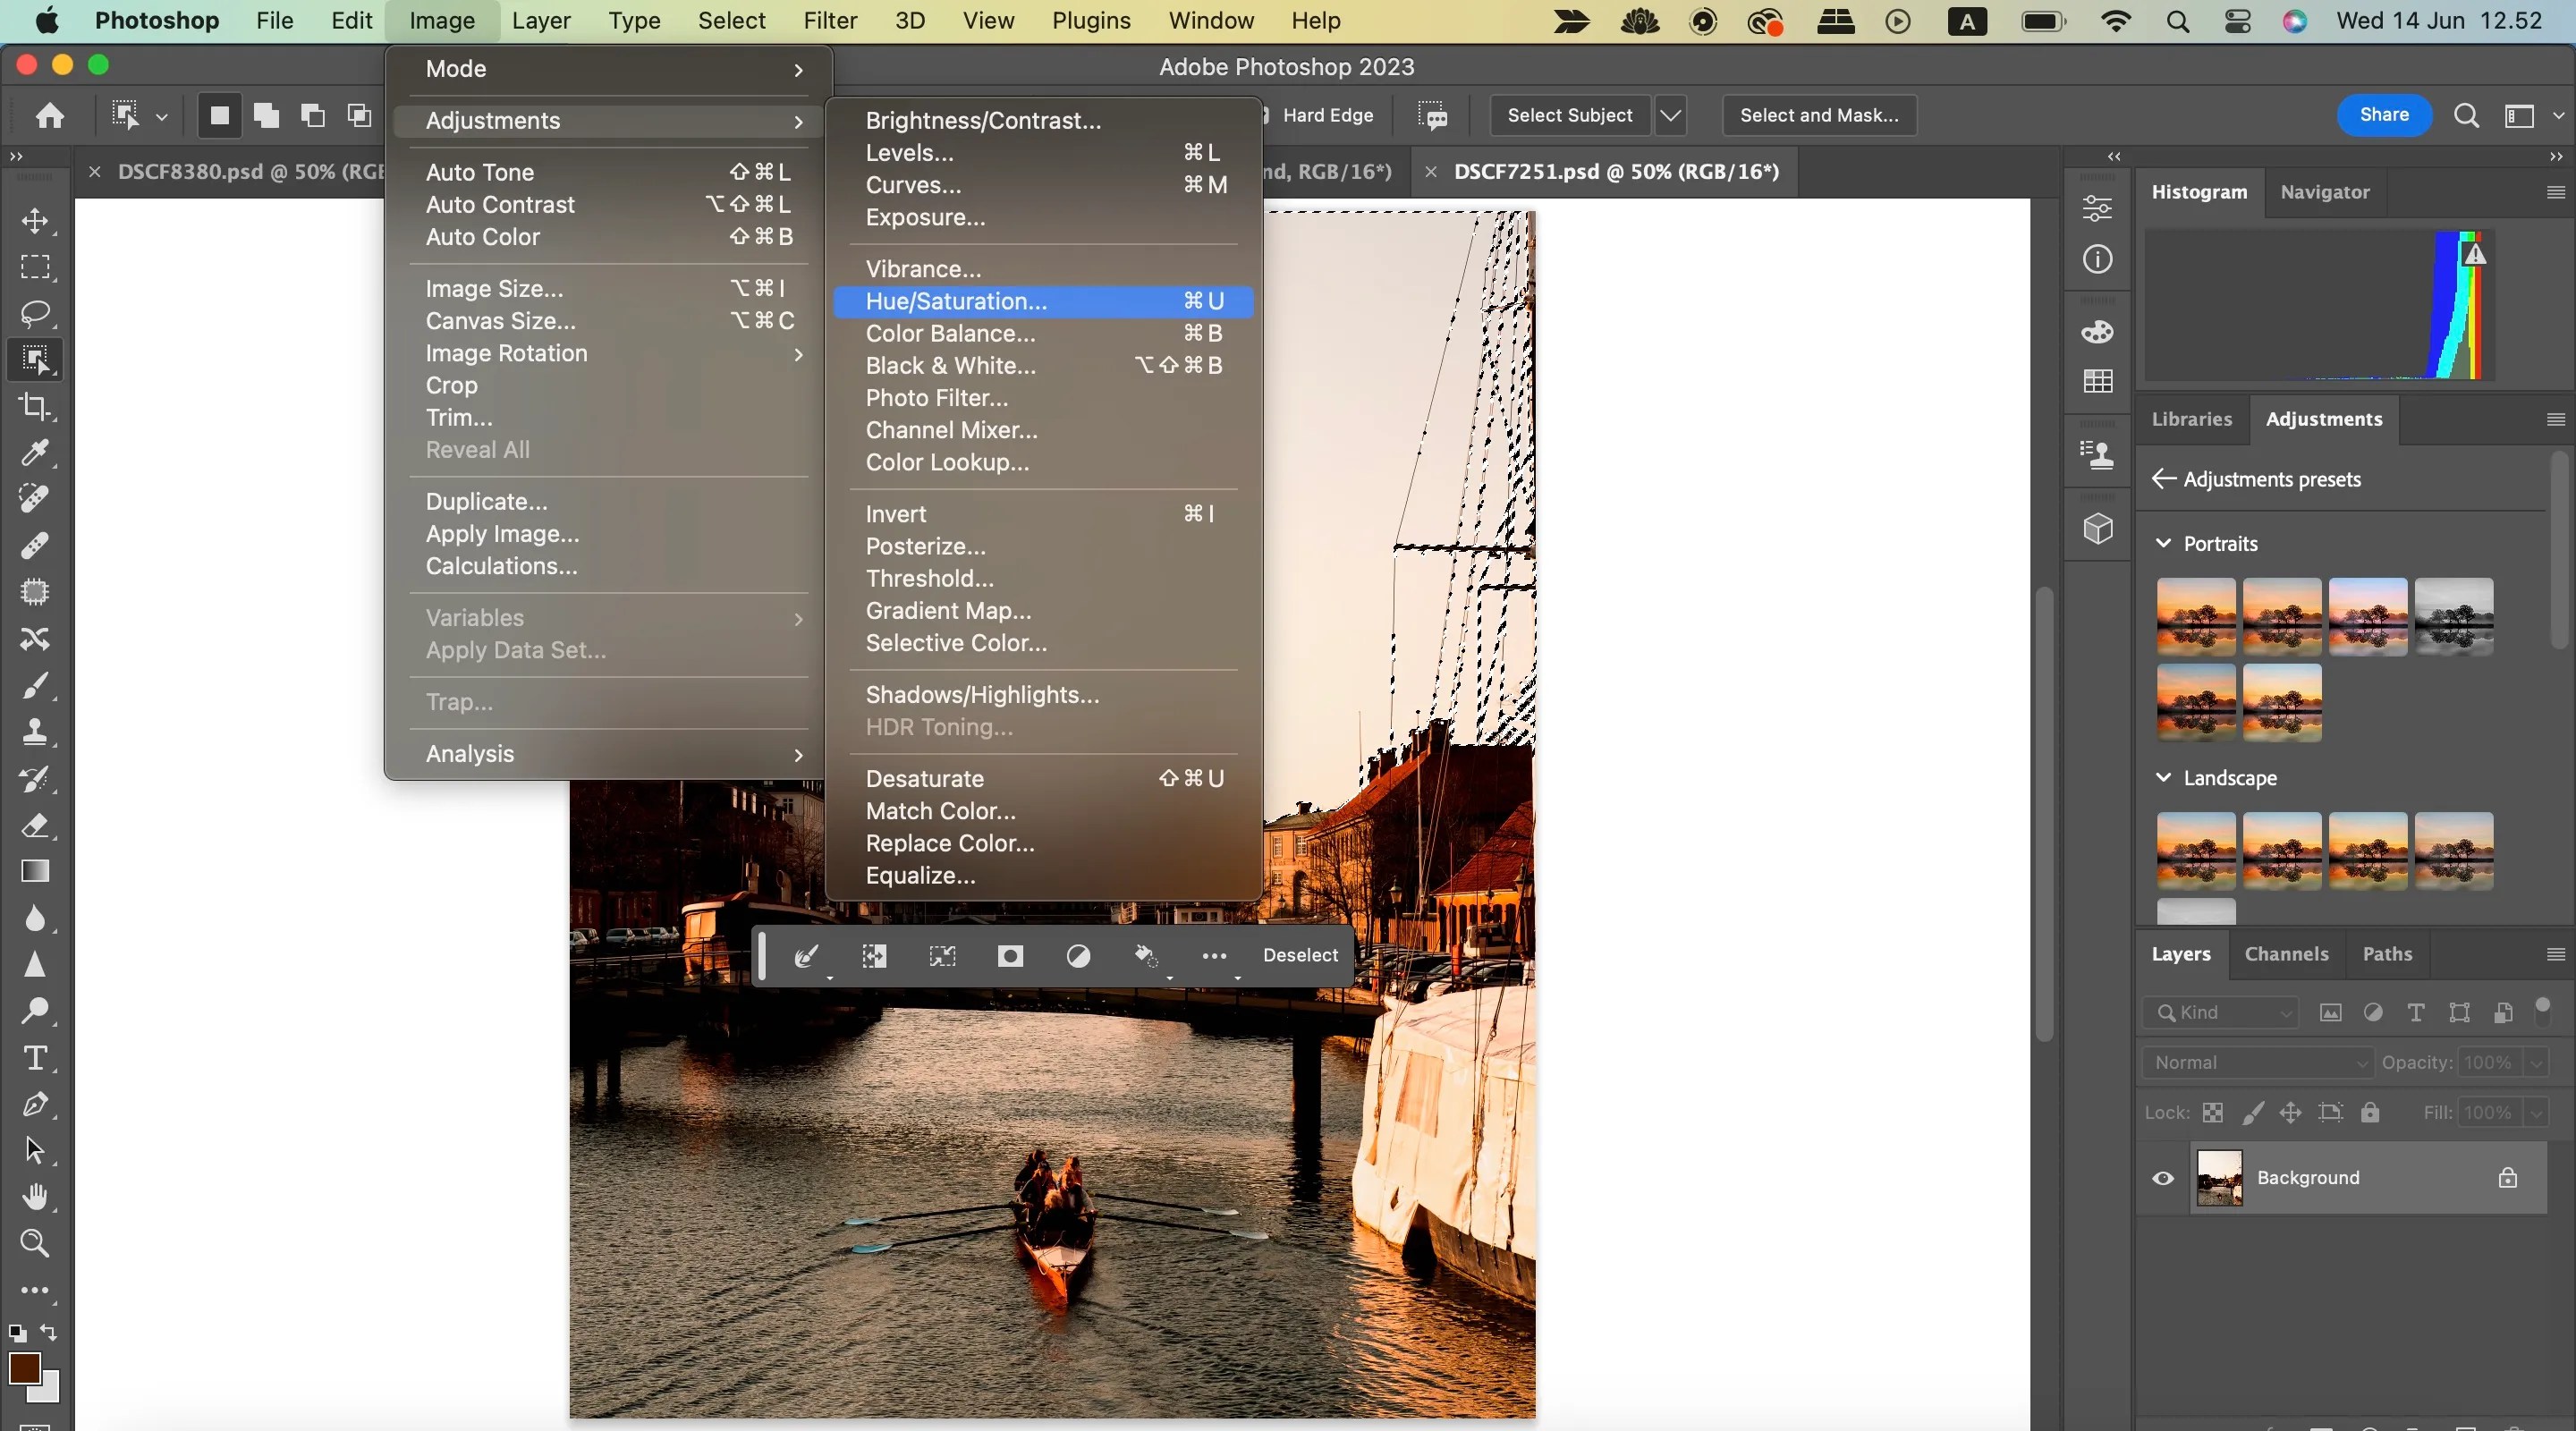Select the Move tool

pos(35,221)
